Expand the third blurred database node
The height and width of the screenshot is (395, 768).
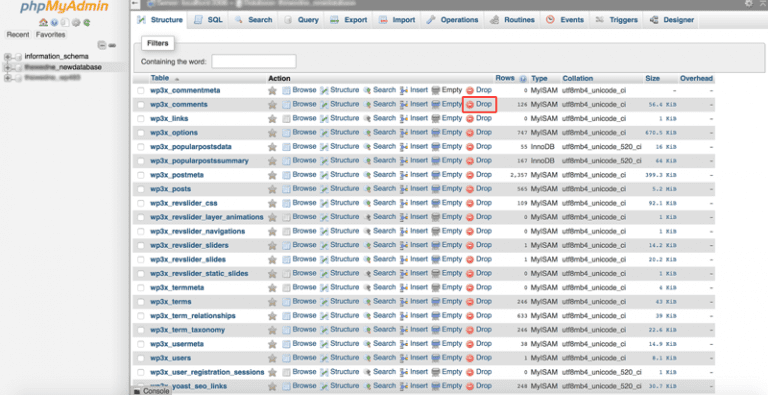[x=7, y=78]
